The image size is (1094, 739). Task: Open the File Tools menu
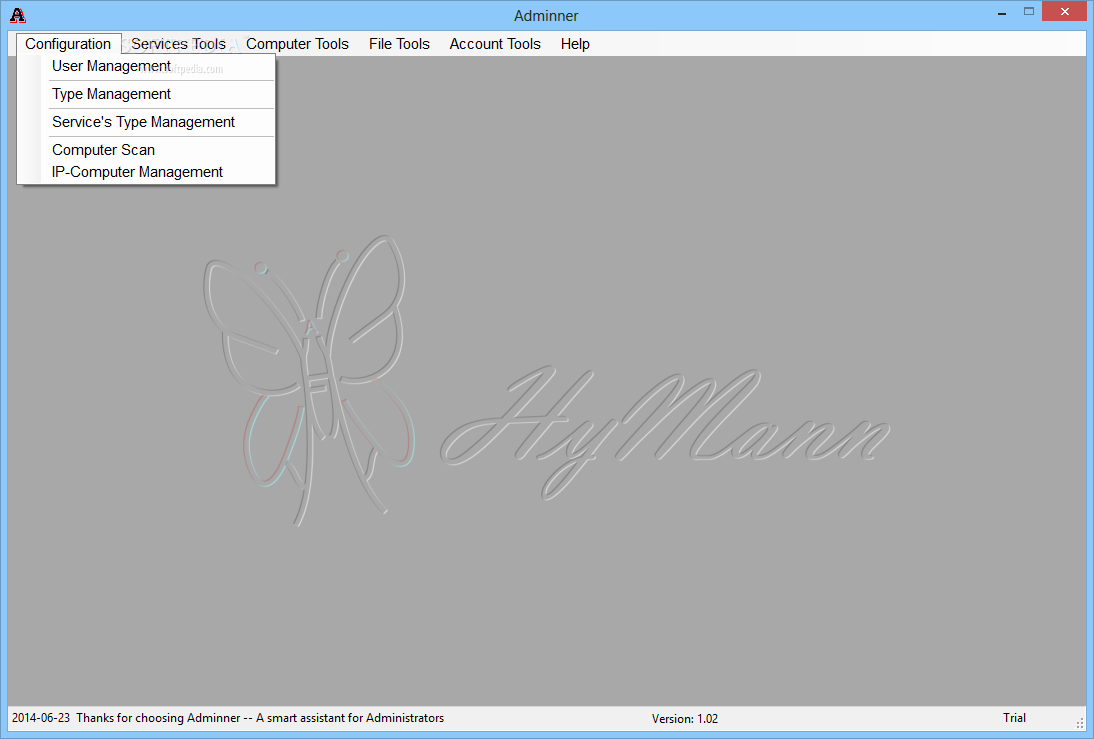(399, 44)
